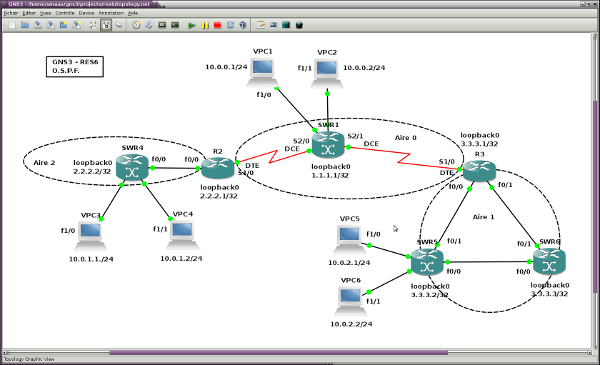Click the horizontal scrollbar at bottom

pos(279,352)
